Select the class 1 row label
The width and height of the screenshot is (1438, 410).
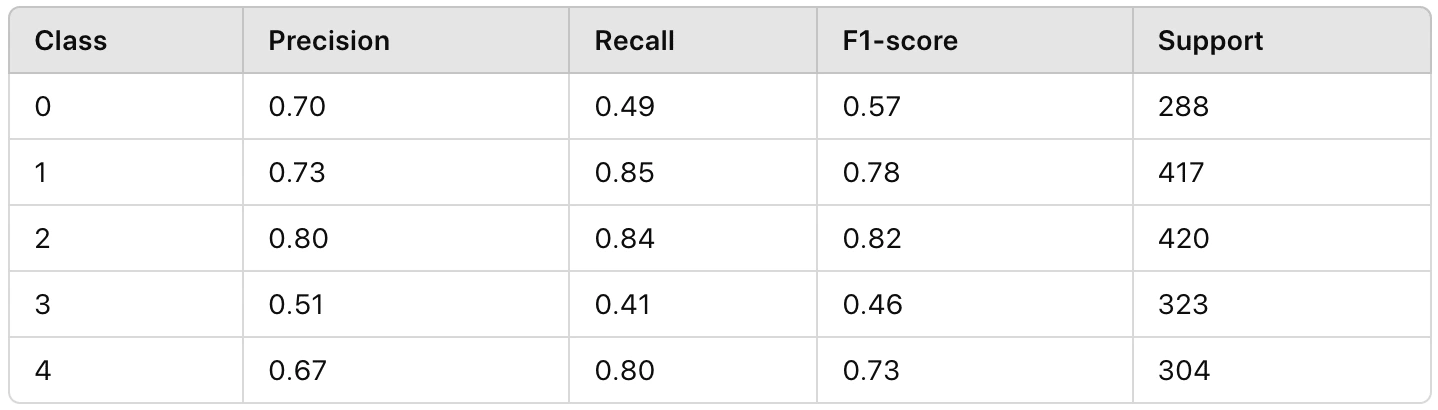(41, 172)
